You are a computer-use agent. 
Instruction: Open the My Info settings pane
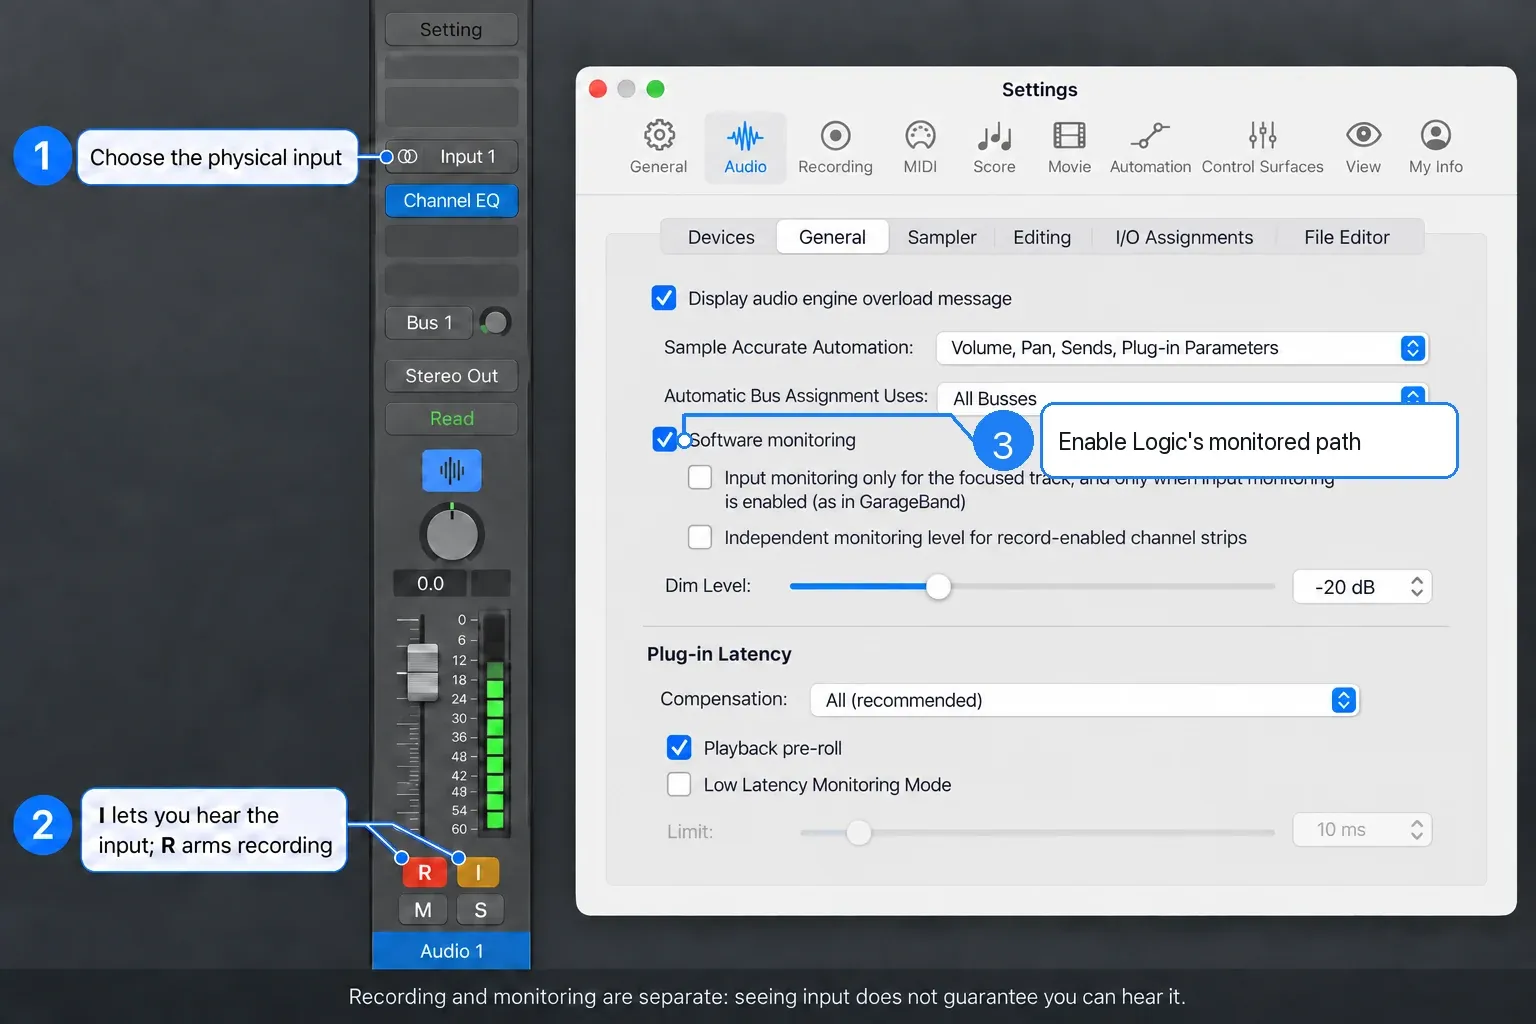click(x=1435, y=147)
